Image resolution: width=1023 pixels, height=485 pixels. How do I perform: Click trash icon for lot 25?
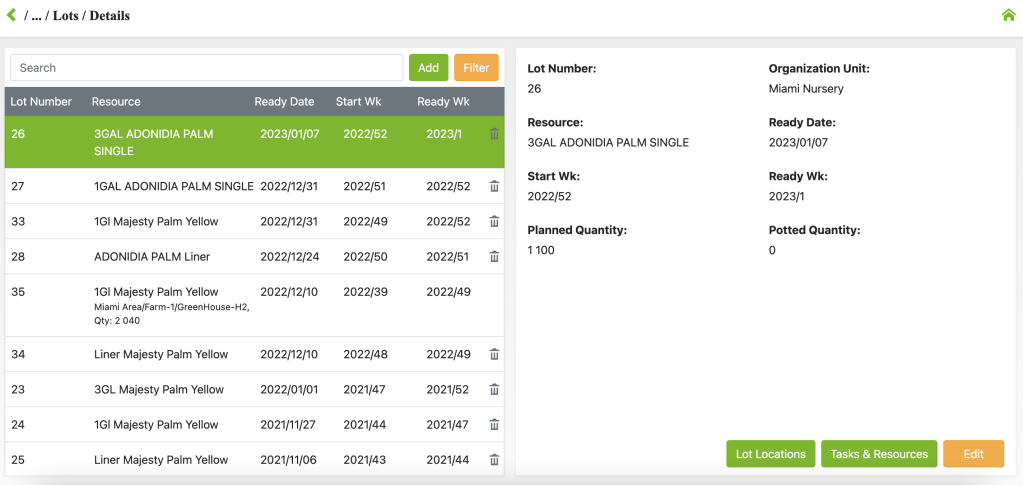click(x=494, y=459)
